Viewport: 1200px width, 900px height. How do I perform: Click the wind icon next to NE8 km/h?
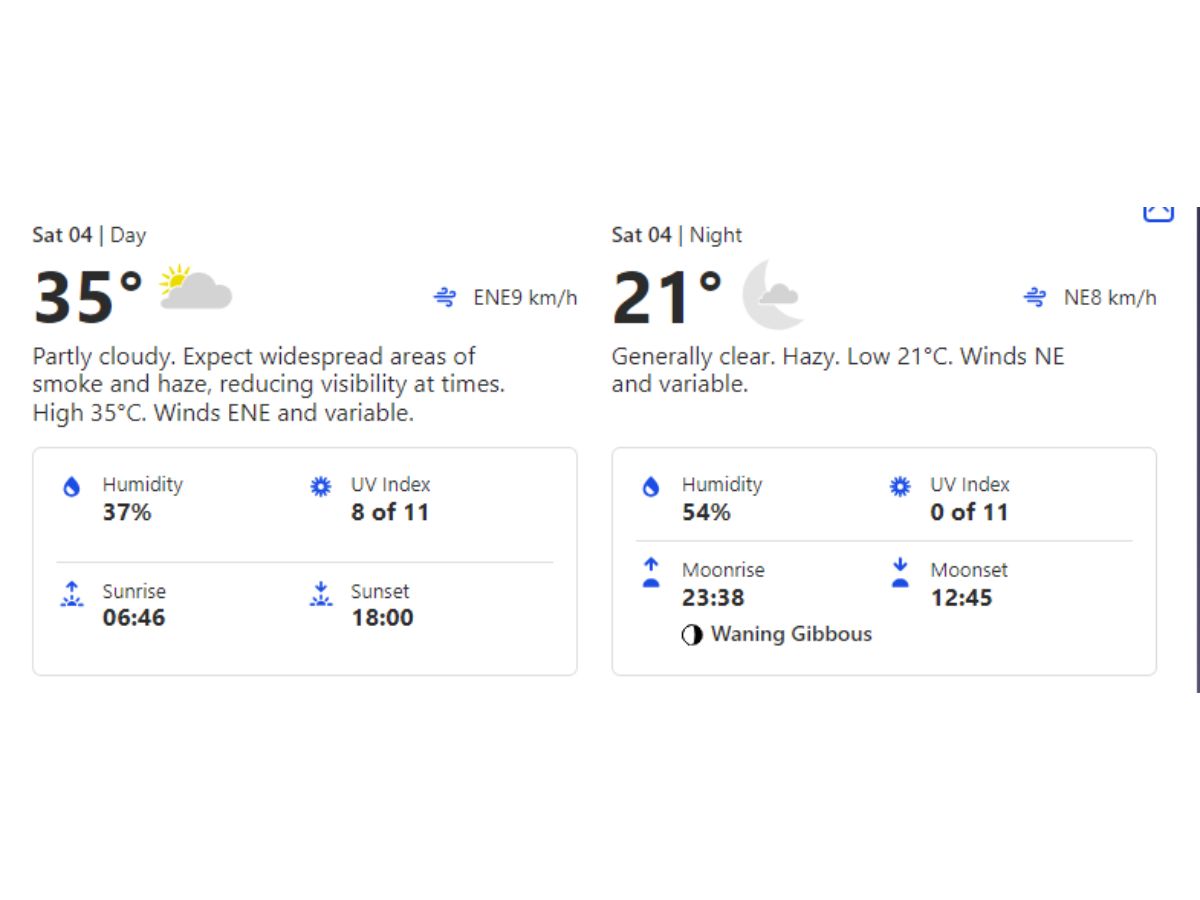(x=1034, y=296)
